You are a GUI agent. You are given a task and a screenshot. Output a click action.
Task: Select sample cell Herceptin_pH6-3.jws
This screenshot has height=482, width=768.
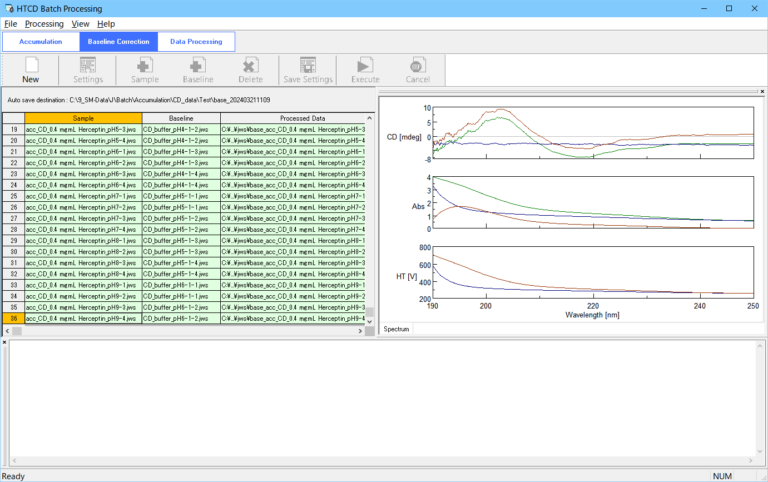[83, 174]
